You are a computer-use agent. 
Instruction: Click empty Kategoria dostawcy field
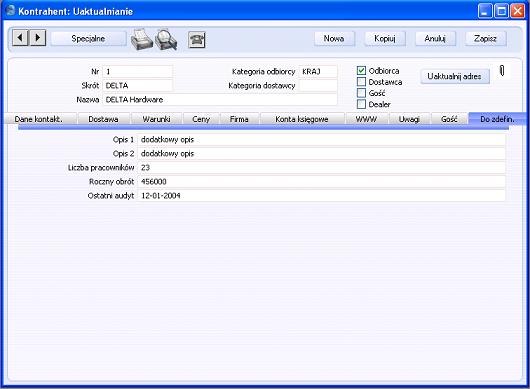coord(318,86)
